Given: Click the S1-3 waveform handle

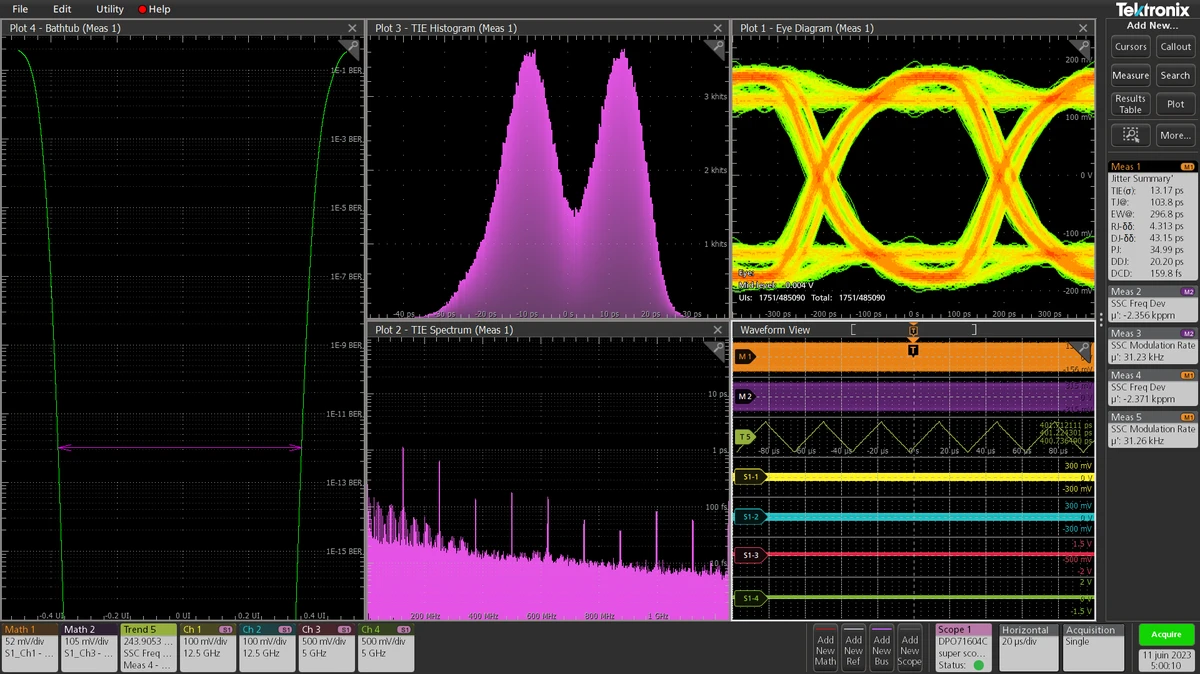Looking at the screenshot, I should [750, 554].
